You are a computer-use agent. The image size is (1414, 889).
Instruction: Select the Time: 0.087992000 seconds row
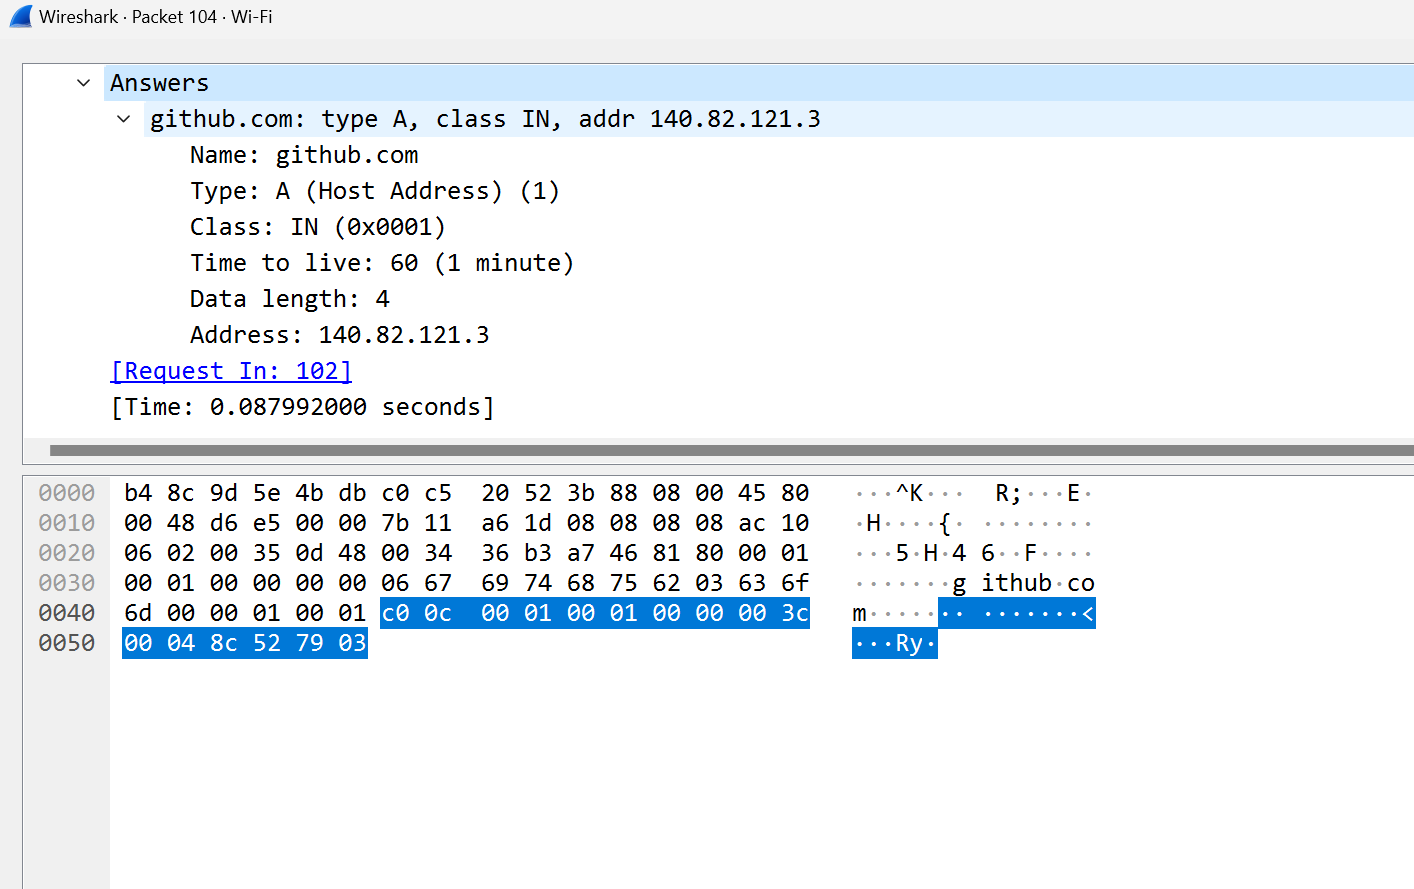pyautogui.click(x=303, y=407)
